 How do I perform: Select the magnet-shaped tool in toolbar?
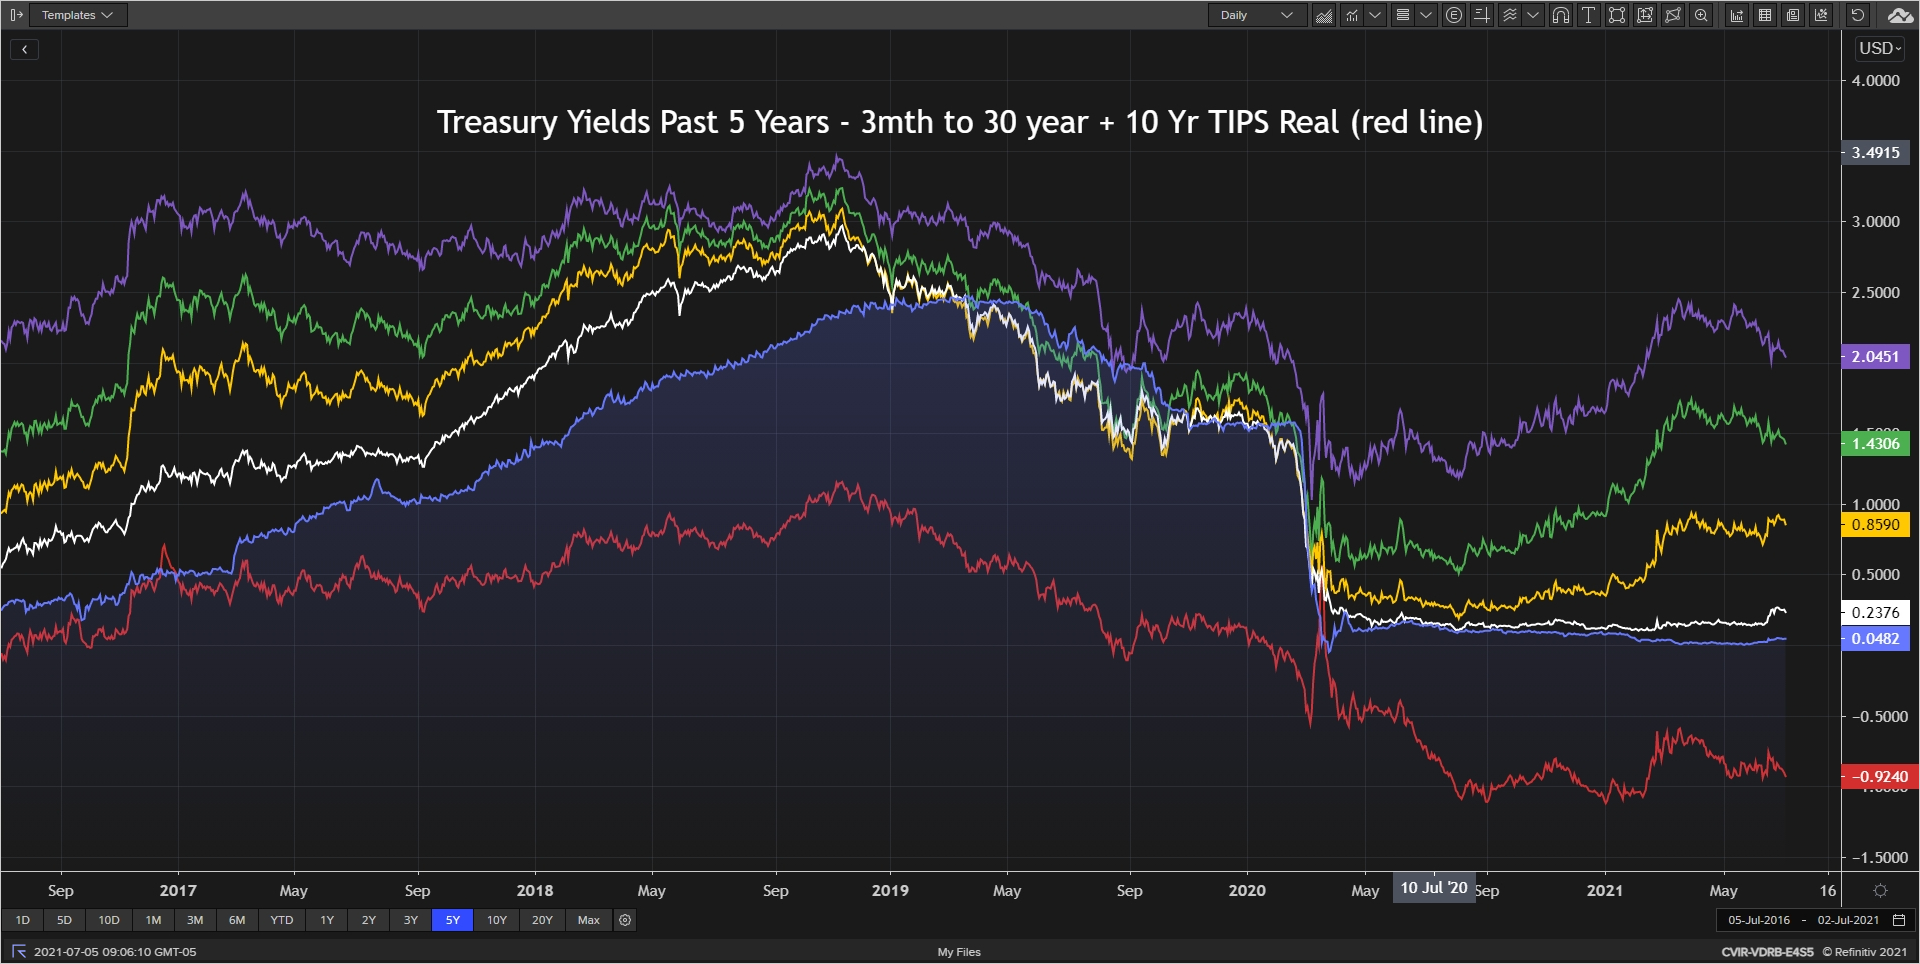pos(1560,15)
